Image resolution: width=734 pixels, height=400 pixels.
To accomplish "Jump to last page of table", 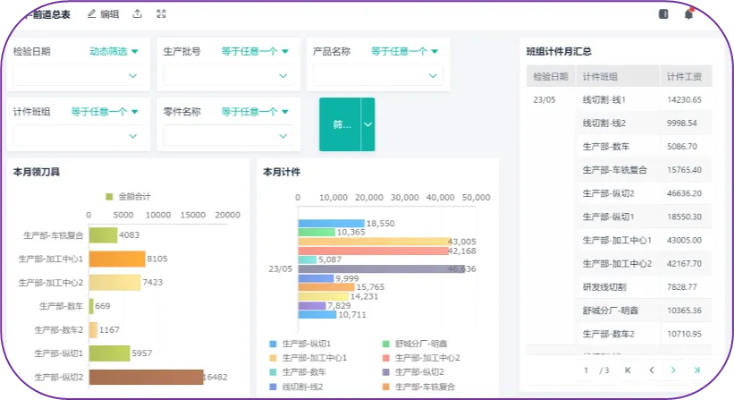I will pos(697,370).
